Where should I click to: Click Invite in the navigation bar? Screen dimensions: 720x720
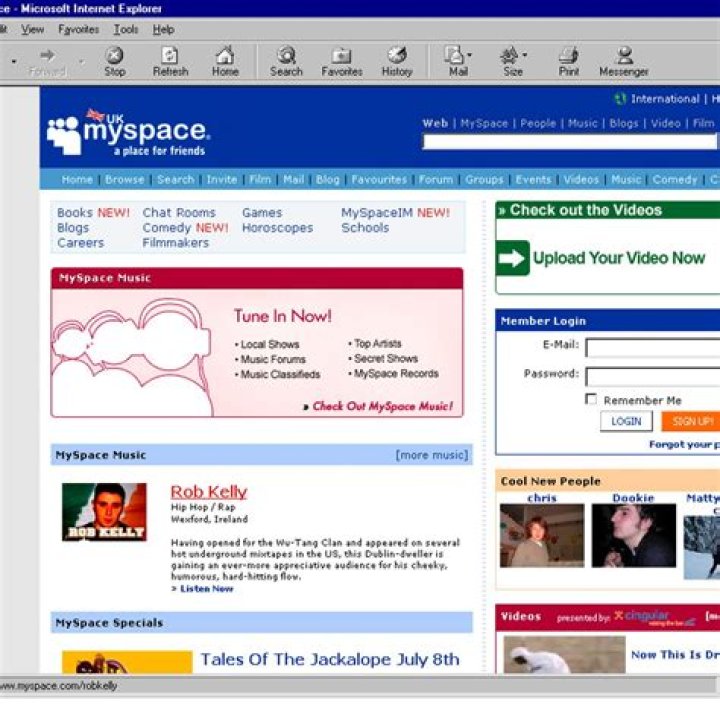pyautogui.click(x=221, y=179)
